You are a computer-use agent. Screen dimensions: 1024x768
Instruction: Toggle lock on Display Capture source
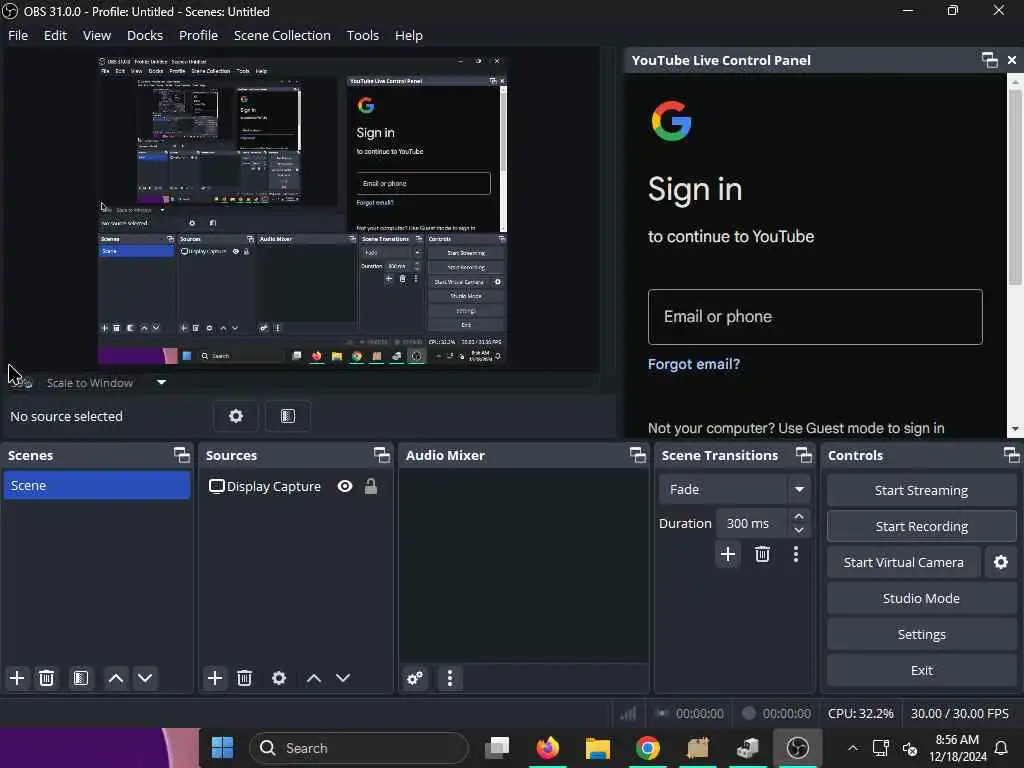371,486
